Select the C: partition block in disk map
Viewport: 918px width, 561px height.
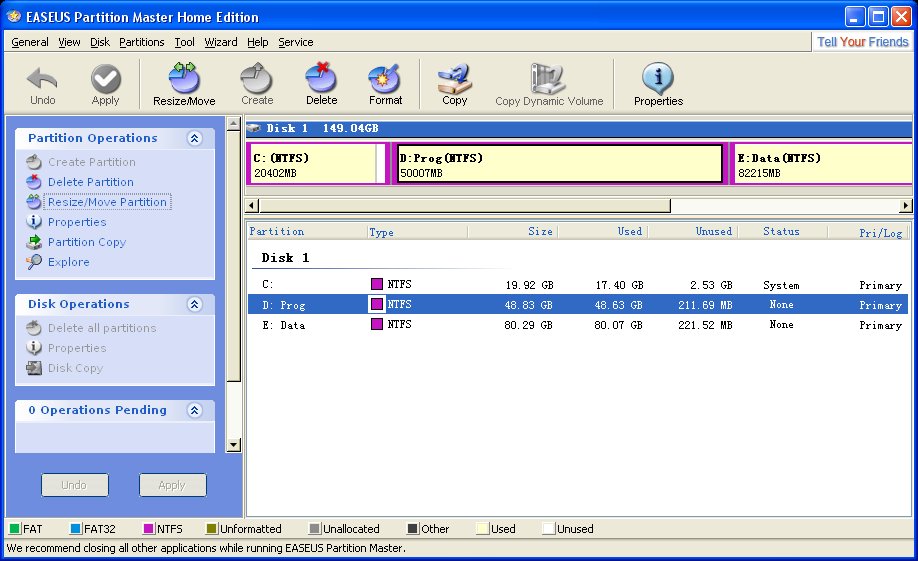(312, 164)
